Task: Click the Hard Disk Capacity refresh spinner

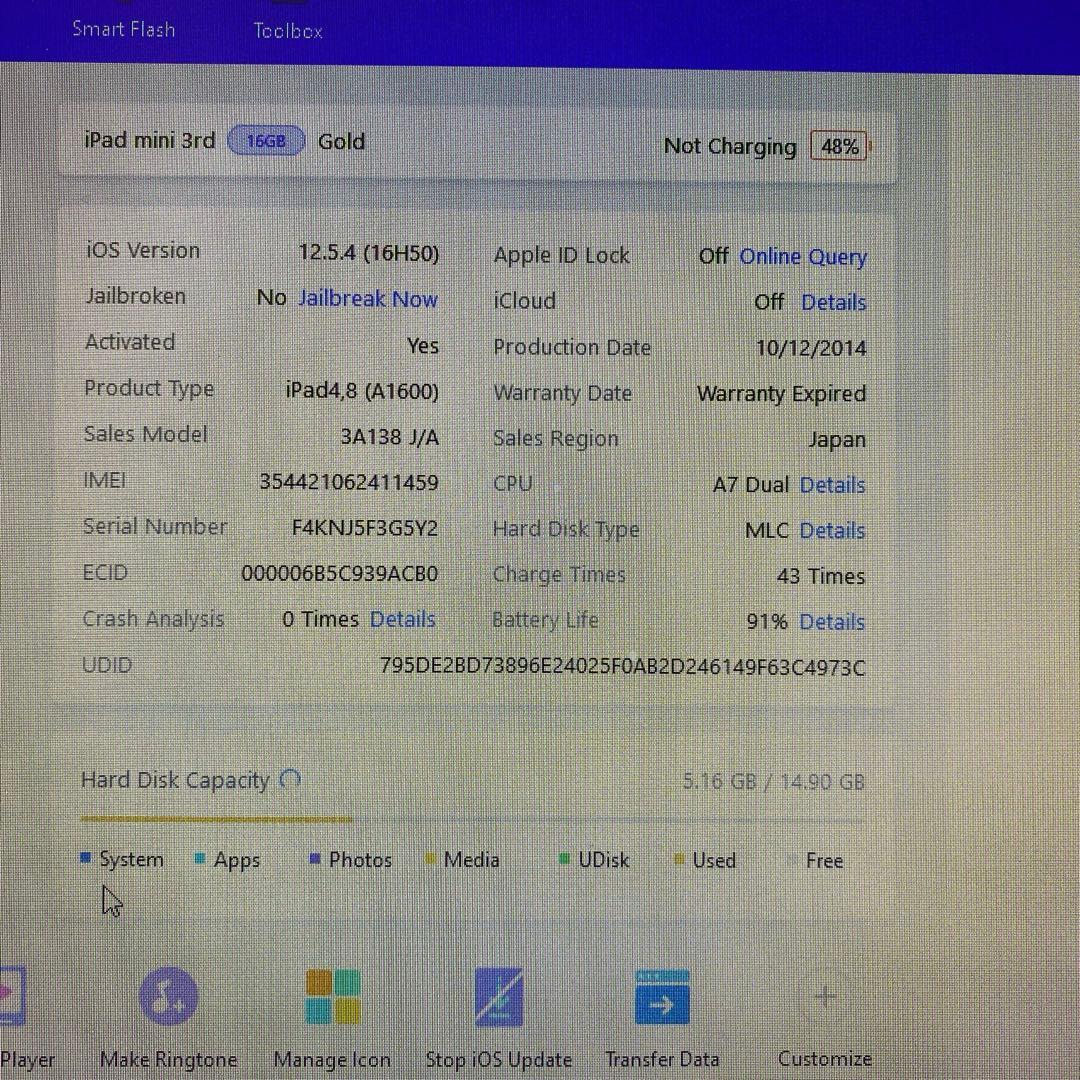Action: pos(290,780)
